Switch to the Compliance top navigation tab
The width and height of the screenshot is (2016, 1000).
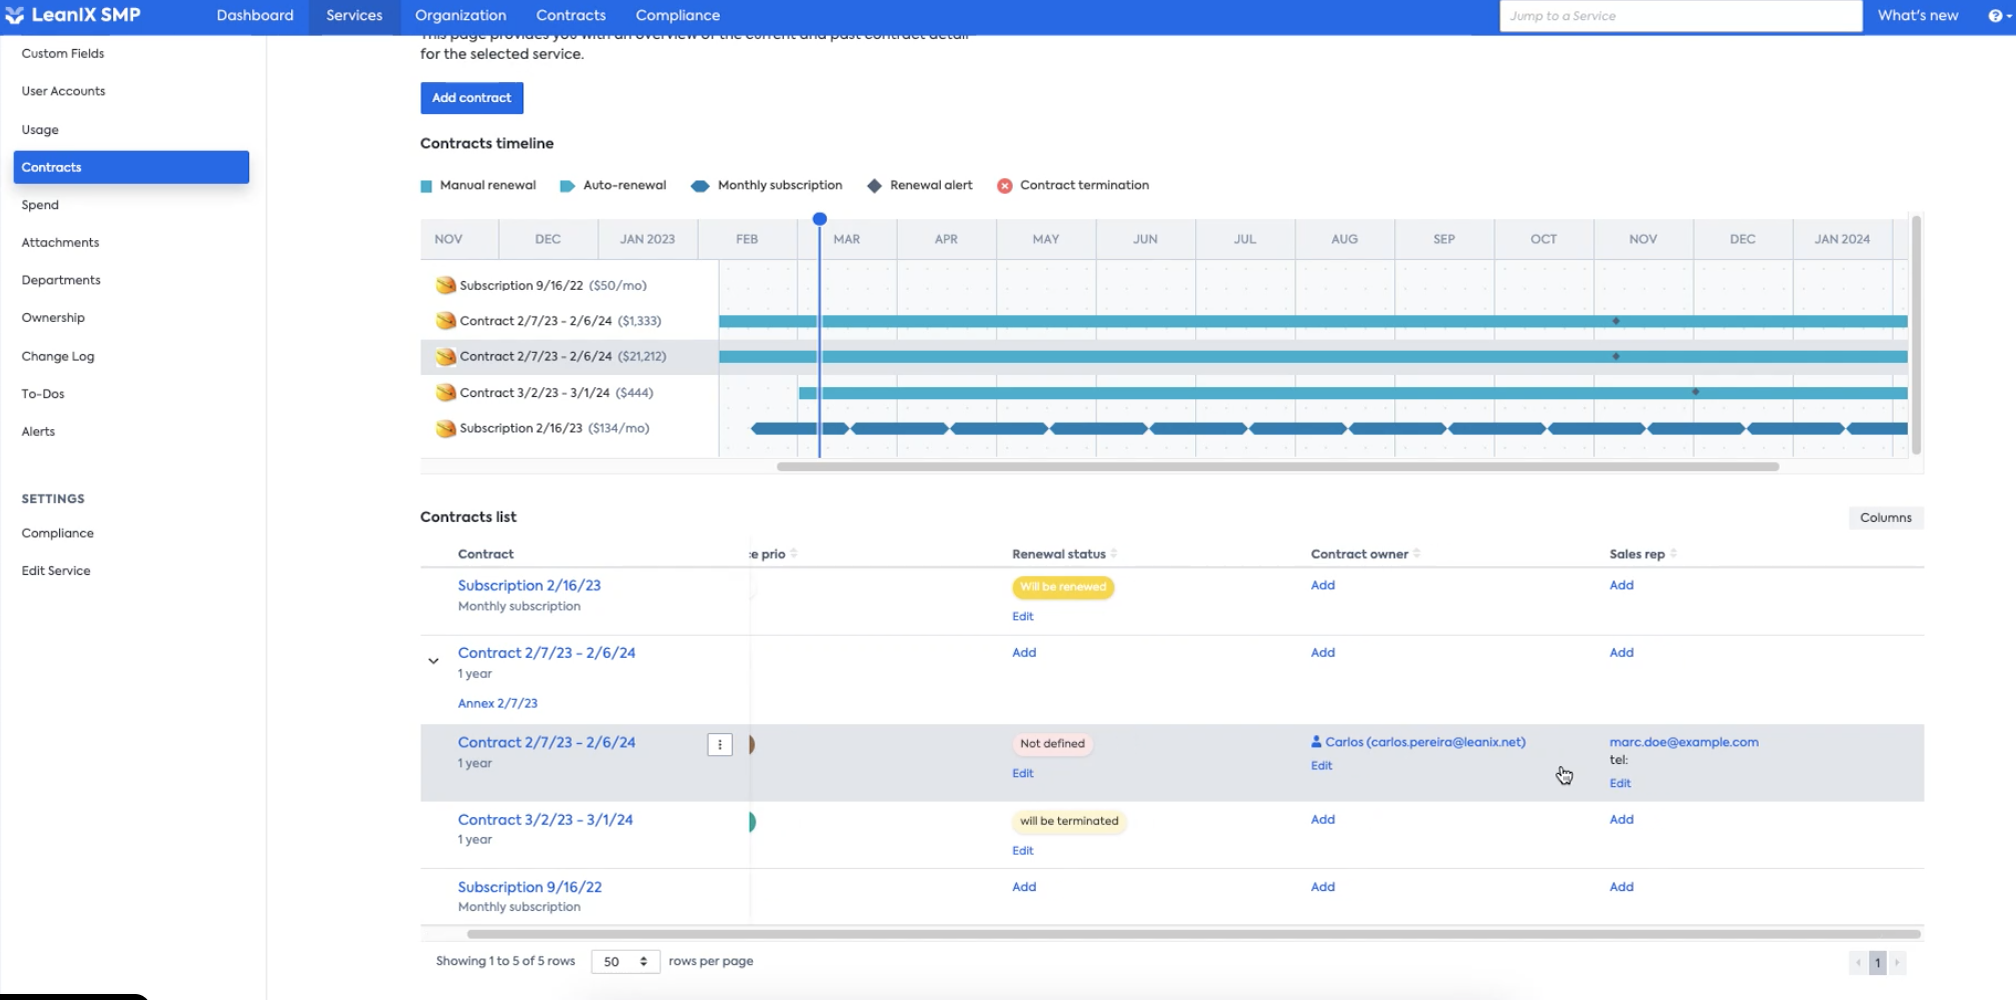click(x=677, y=15)
